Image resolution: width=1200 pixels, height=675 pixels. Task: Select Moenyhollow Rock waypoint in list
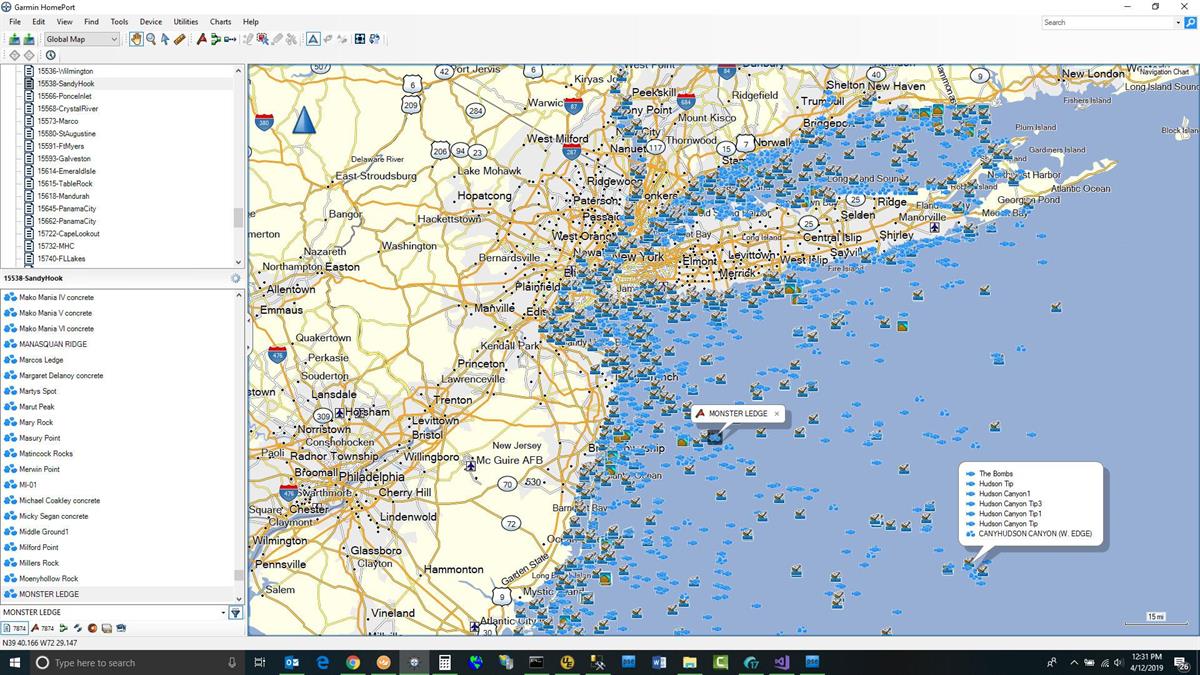click(49, 579)
